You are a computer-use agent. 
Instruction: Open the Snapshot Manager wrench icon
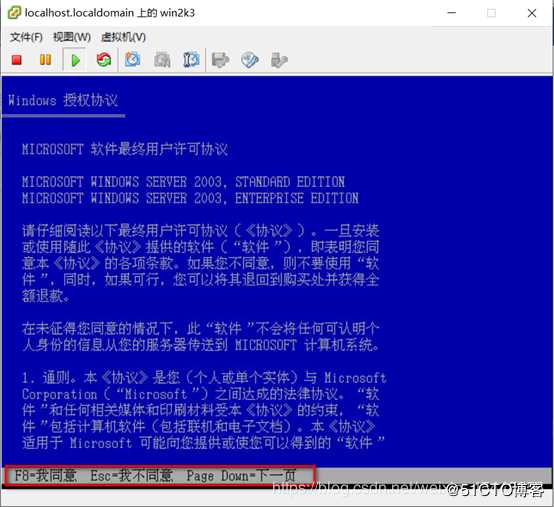(191, 59)
